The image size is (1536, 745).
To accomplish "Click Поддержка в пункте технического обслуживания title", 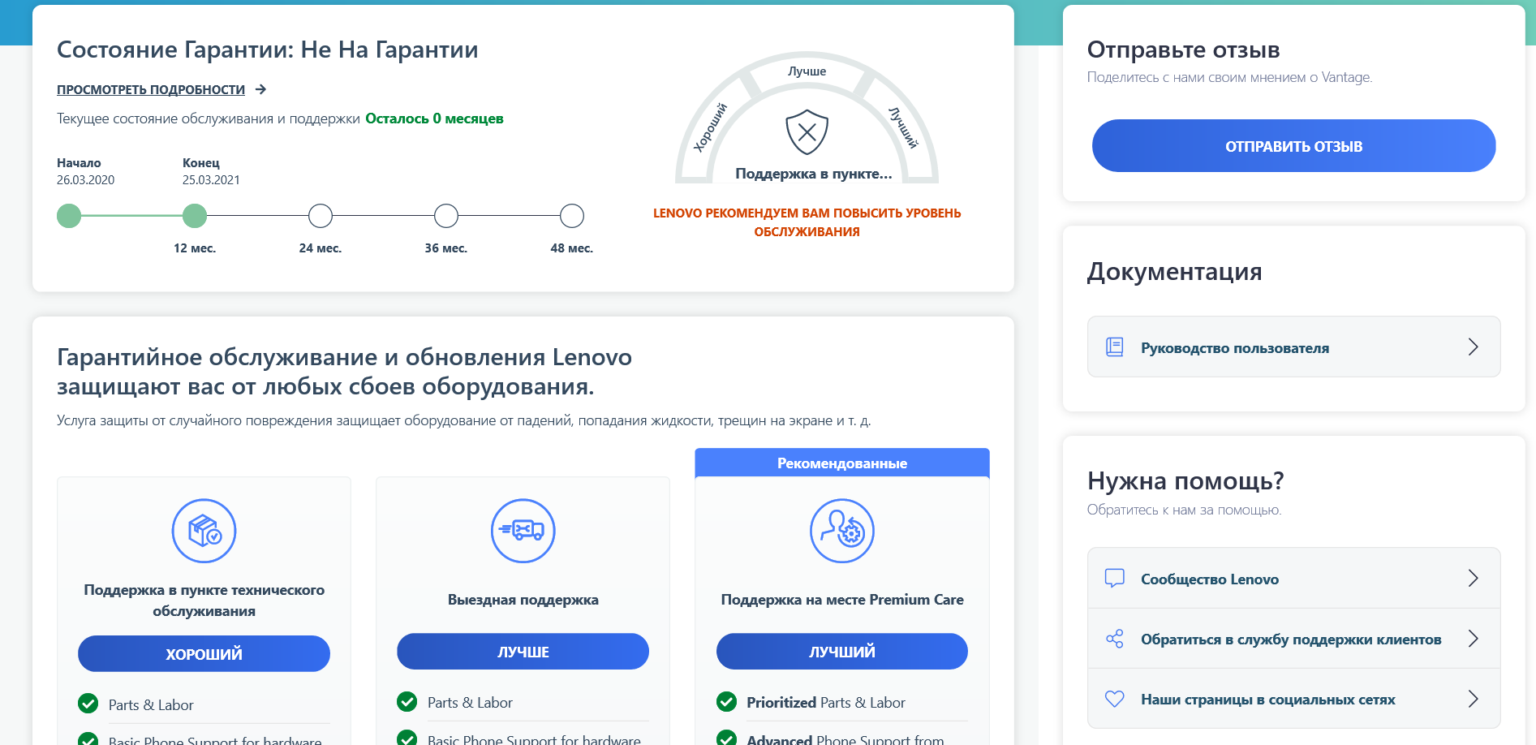I will pyautogui.click(x=204, y=600).
